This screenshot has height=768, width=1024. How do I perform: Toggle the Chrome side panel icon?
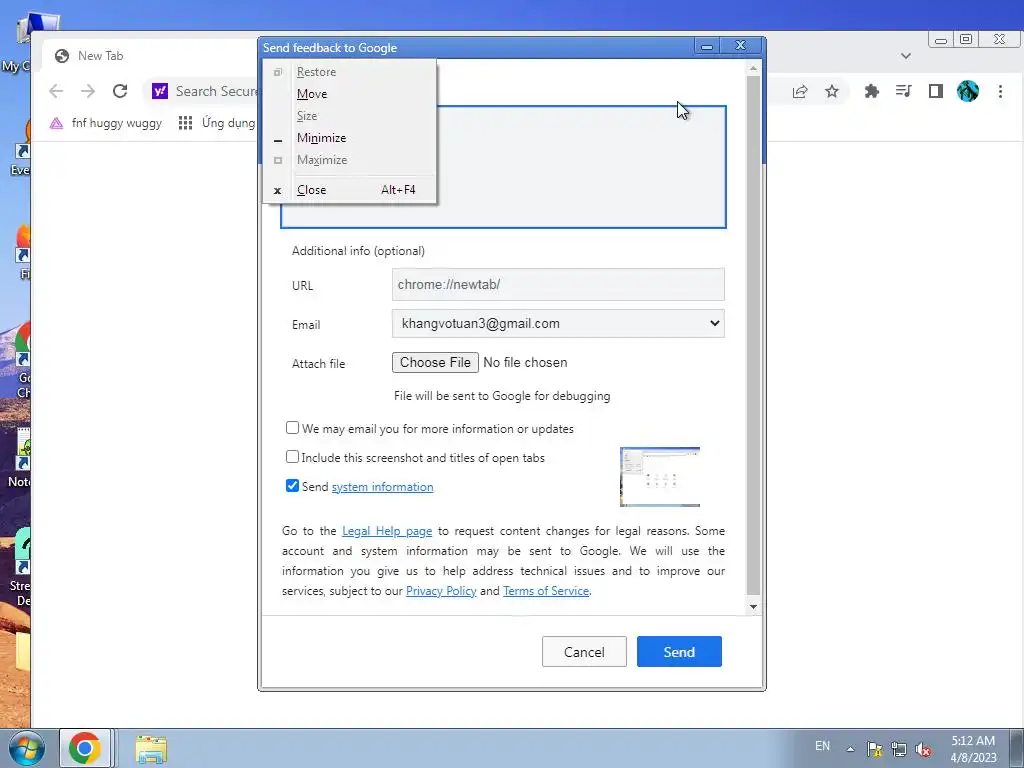tap(936, 91)
